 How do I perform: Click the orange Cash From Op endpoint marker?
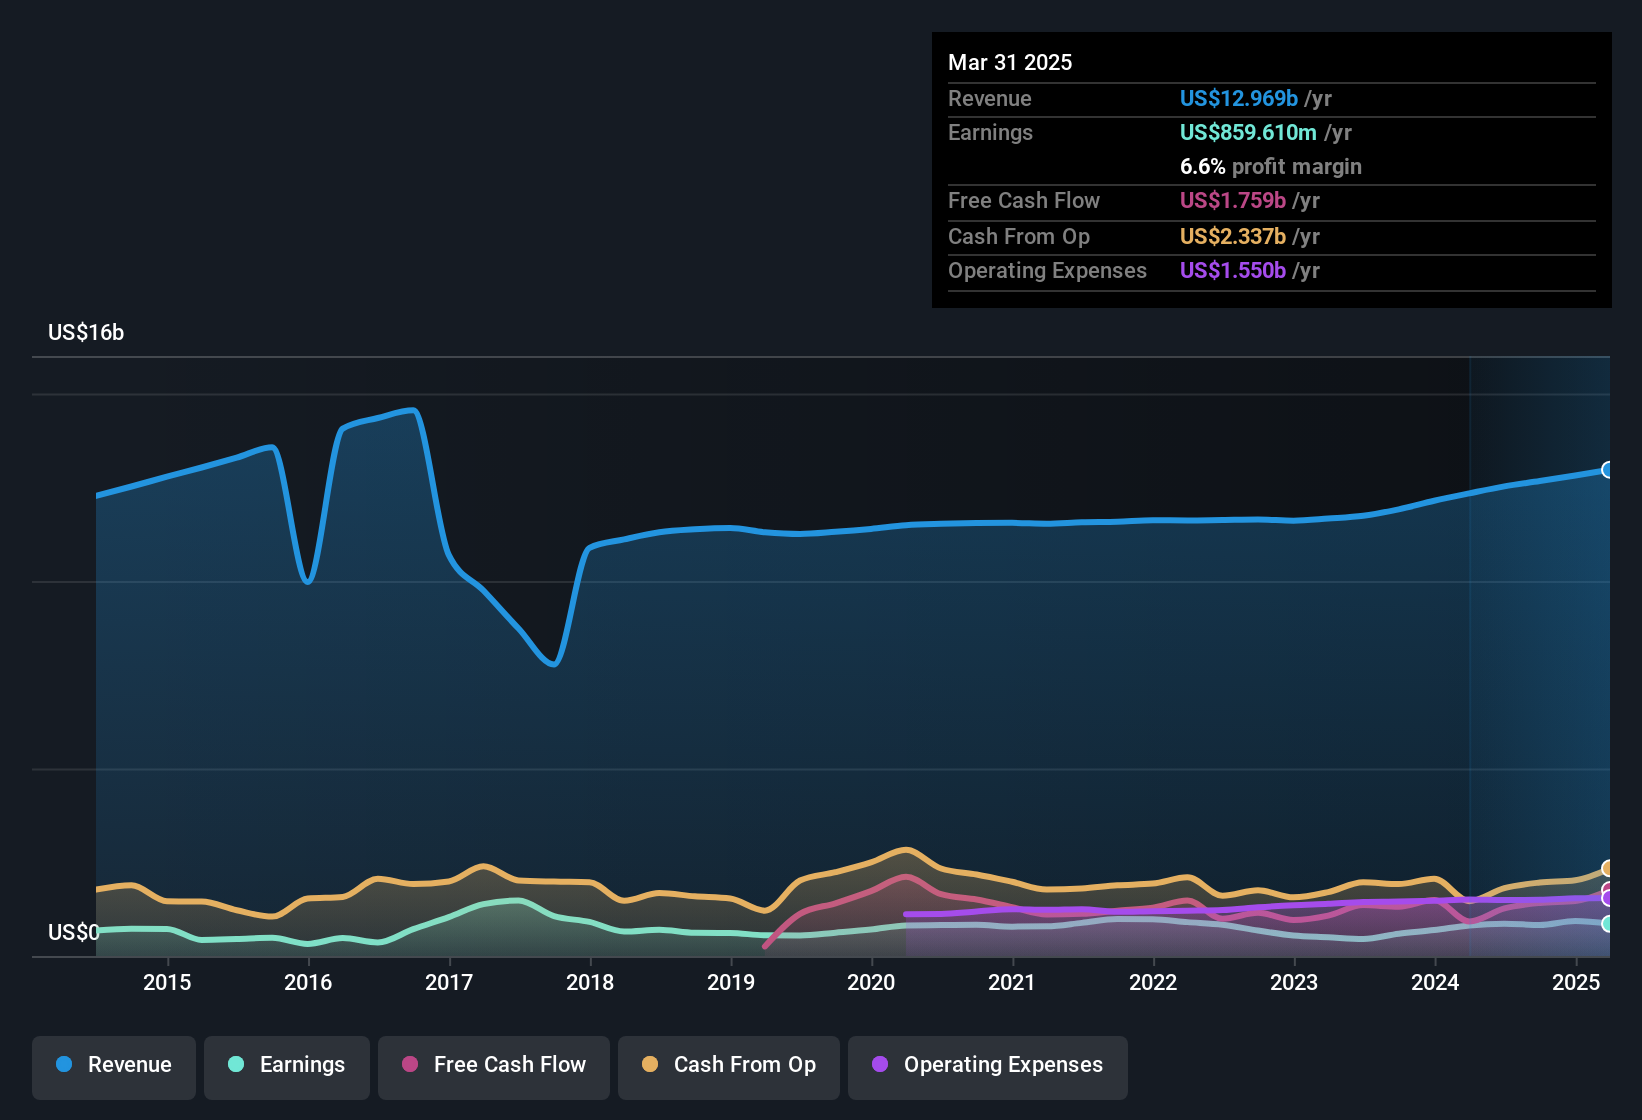click(1608, 868)
